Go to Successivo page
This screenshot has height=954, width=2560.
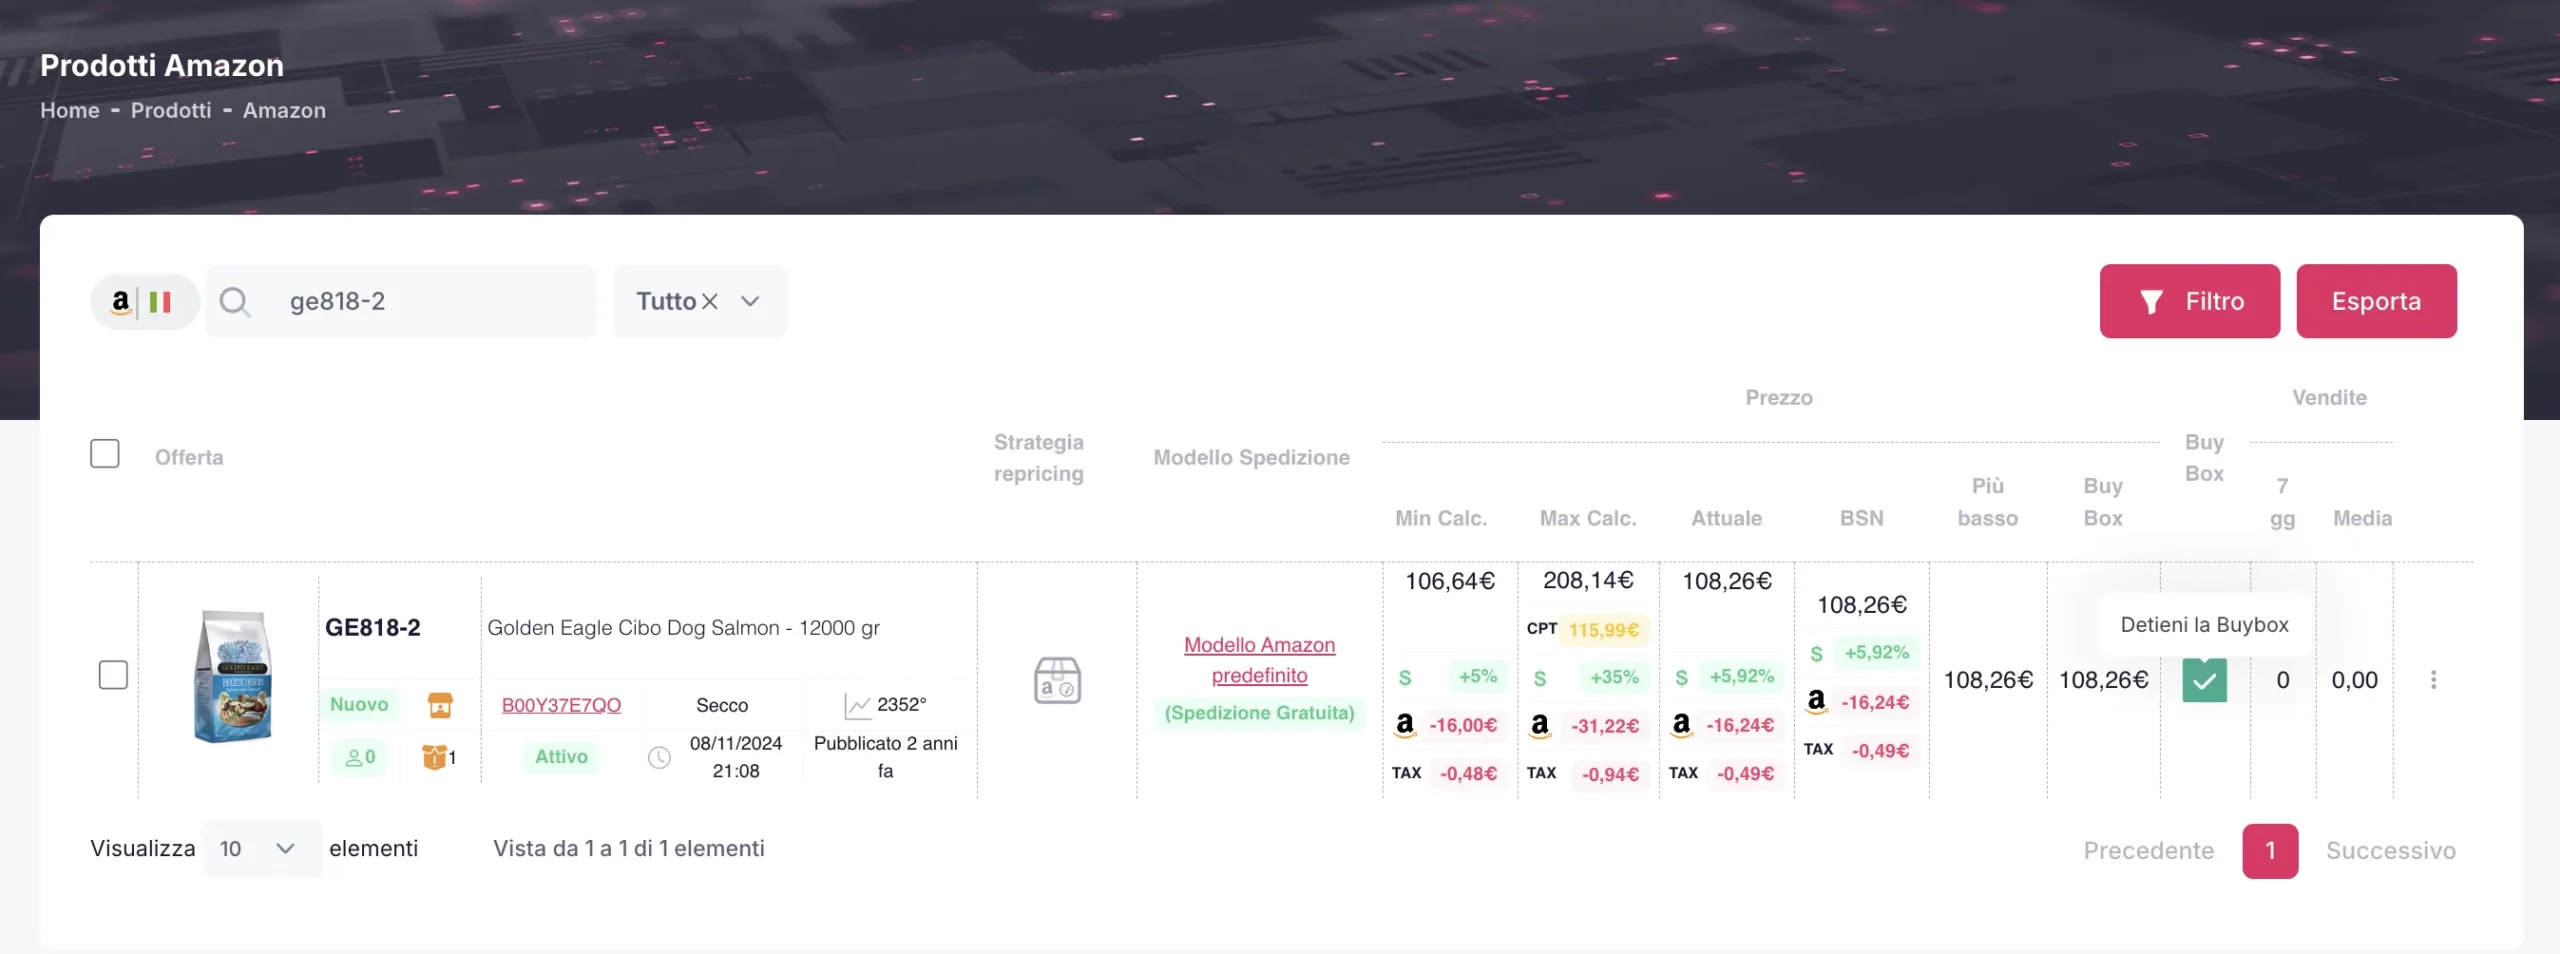tap(2391, 850)
